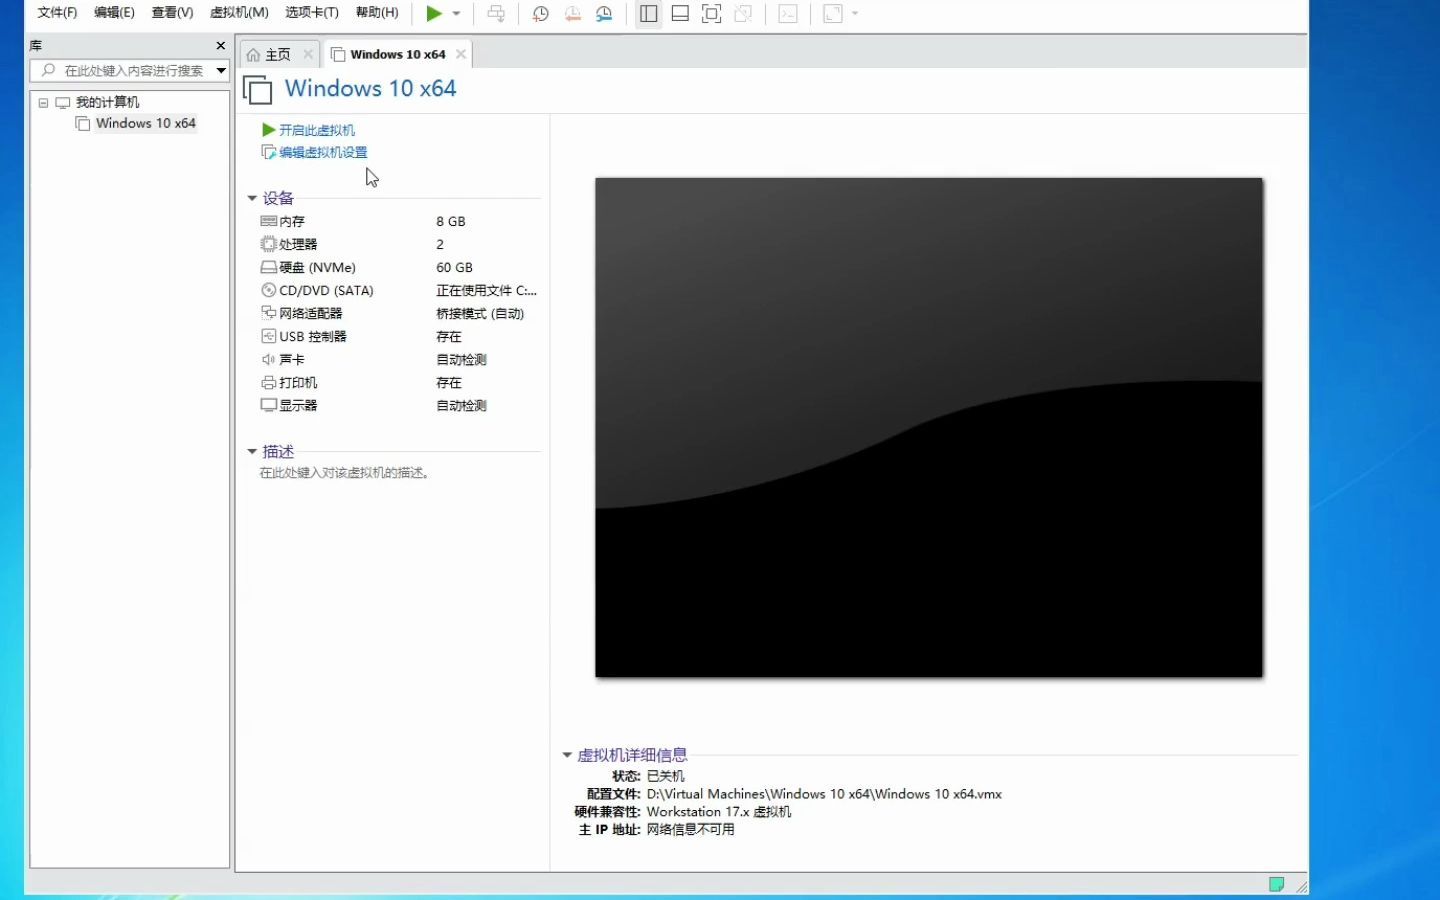Viewport: 1440px width, 900px height.
Task: Click the 8 GB memory value
Action: [451, 221]
